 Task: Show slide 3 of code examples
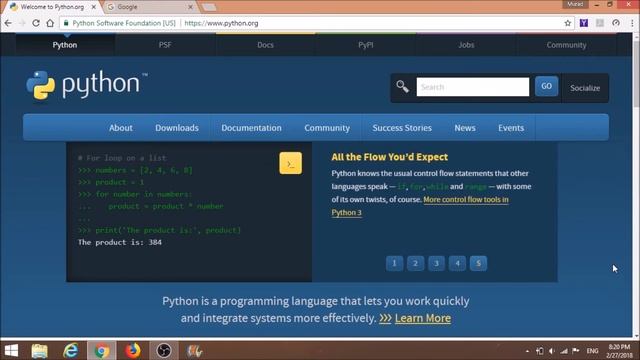click(x=436, y=263)
